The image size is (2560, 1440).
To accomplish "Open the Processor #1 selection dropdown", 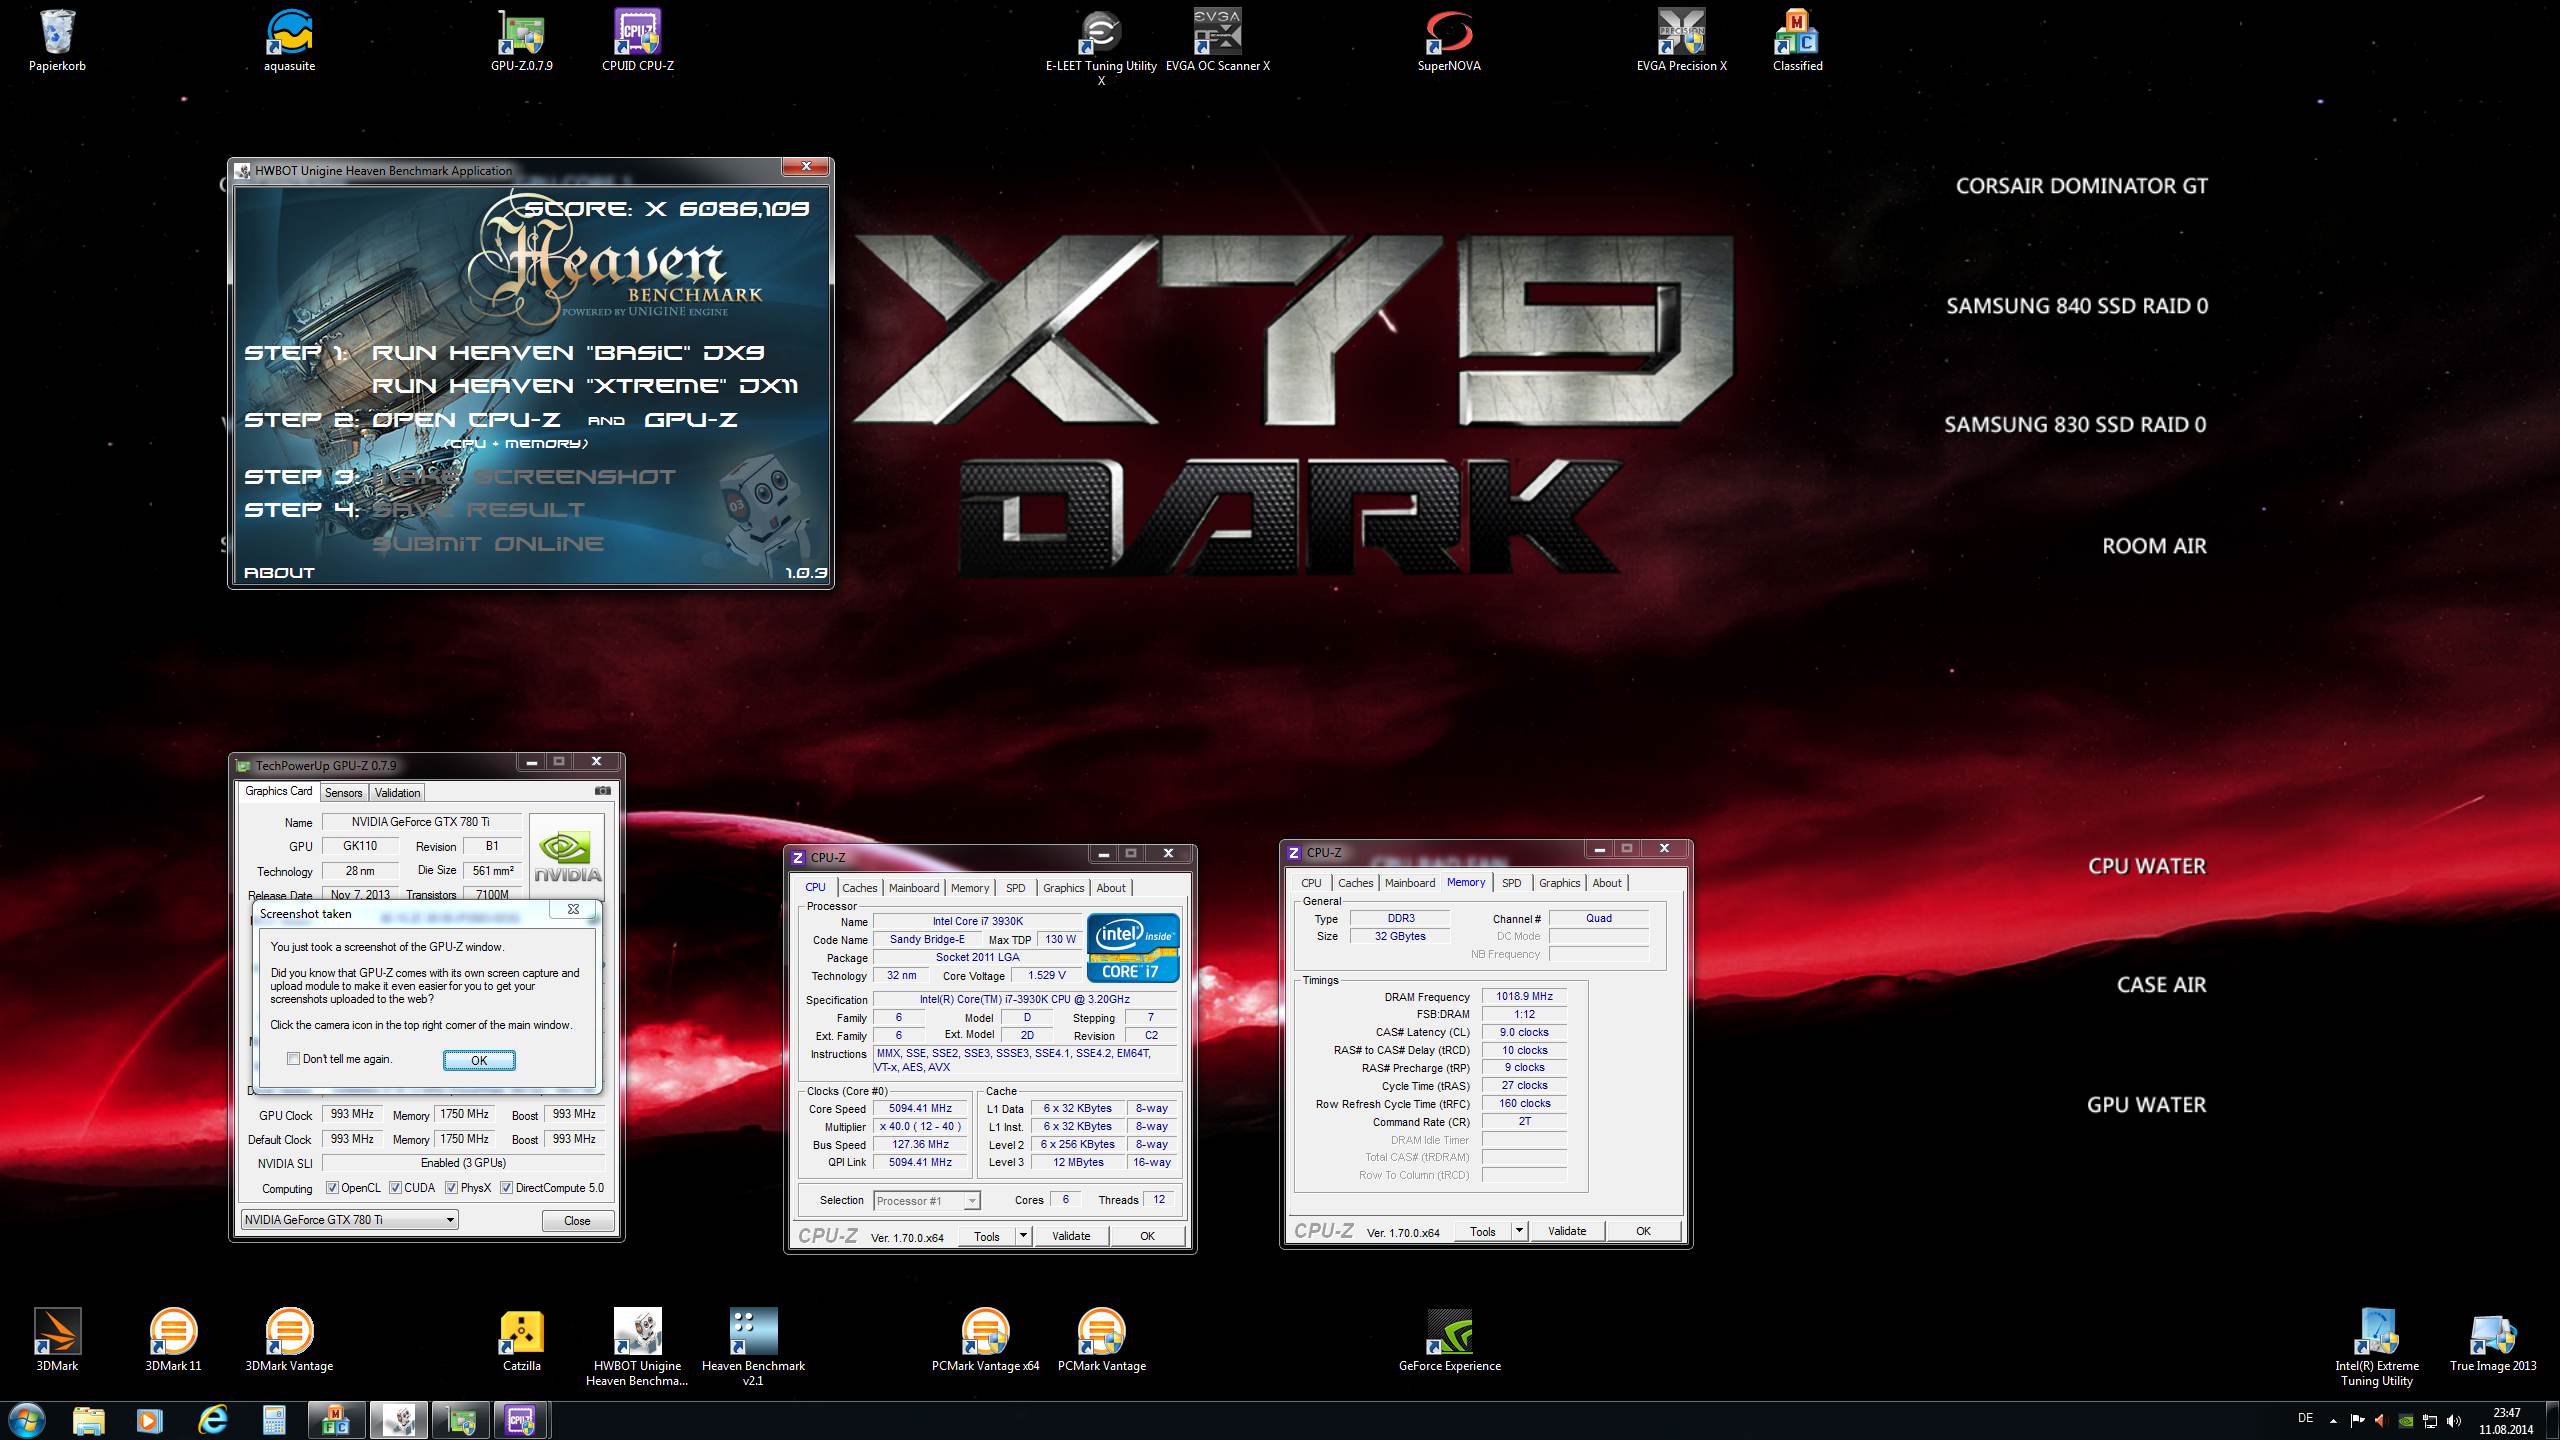I will point(927,1201).
